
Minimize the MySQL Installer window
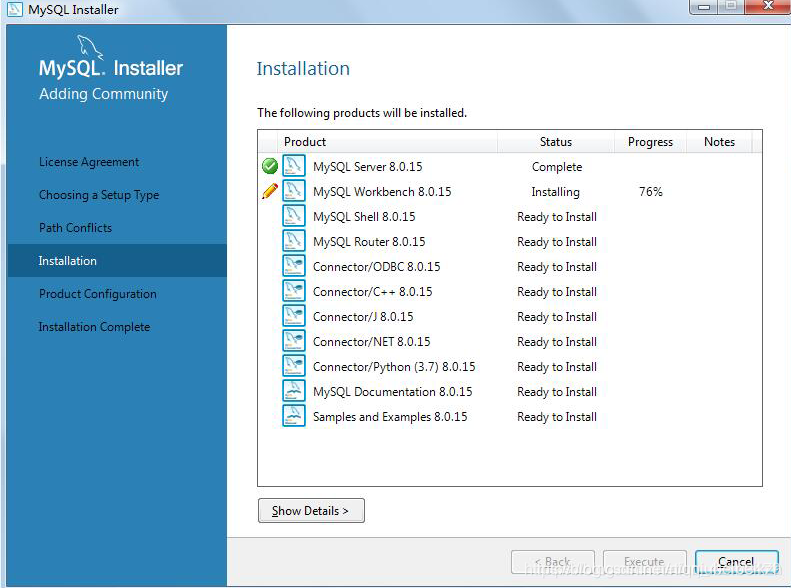point(704,7)
